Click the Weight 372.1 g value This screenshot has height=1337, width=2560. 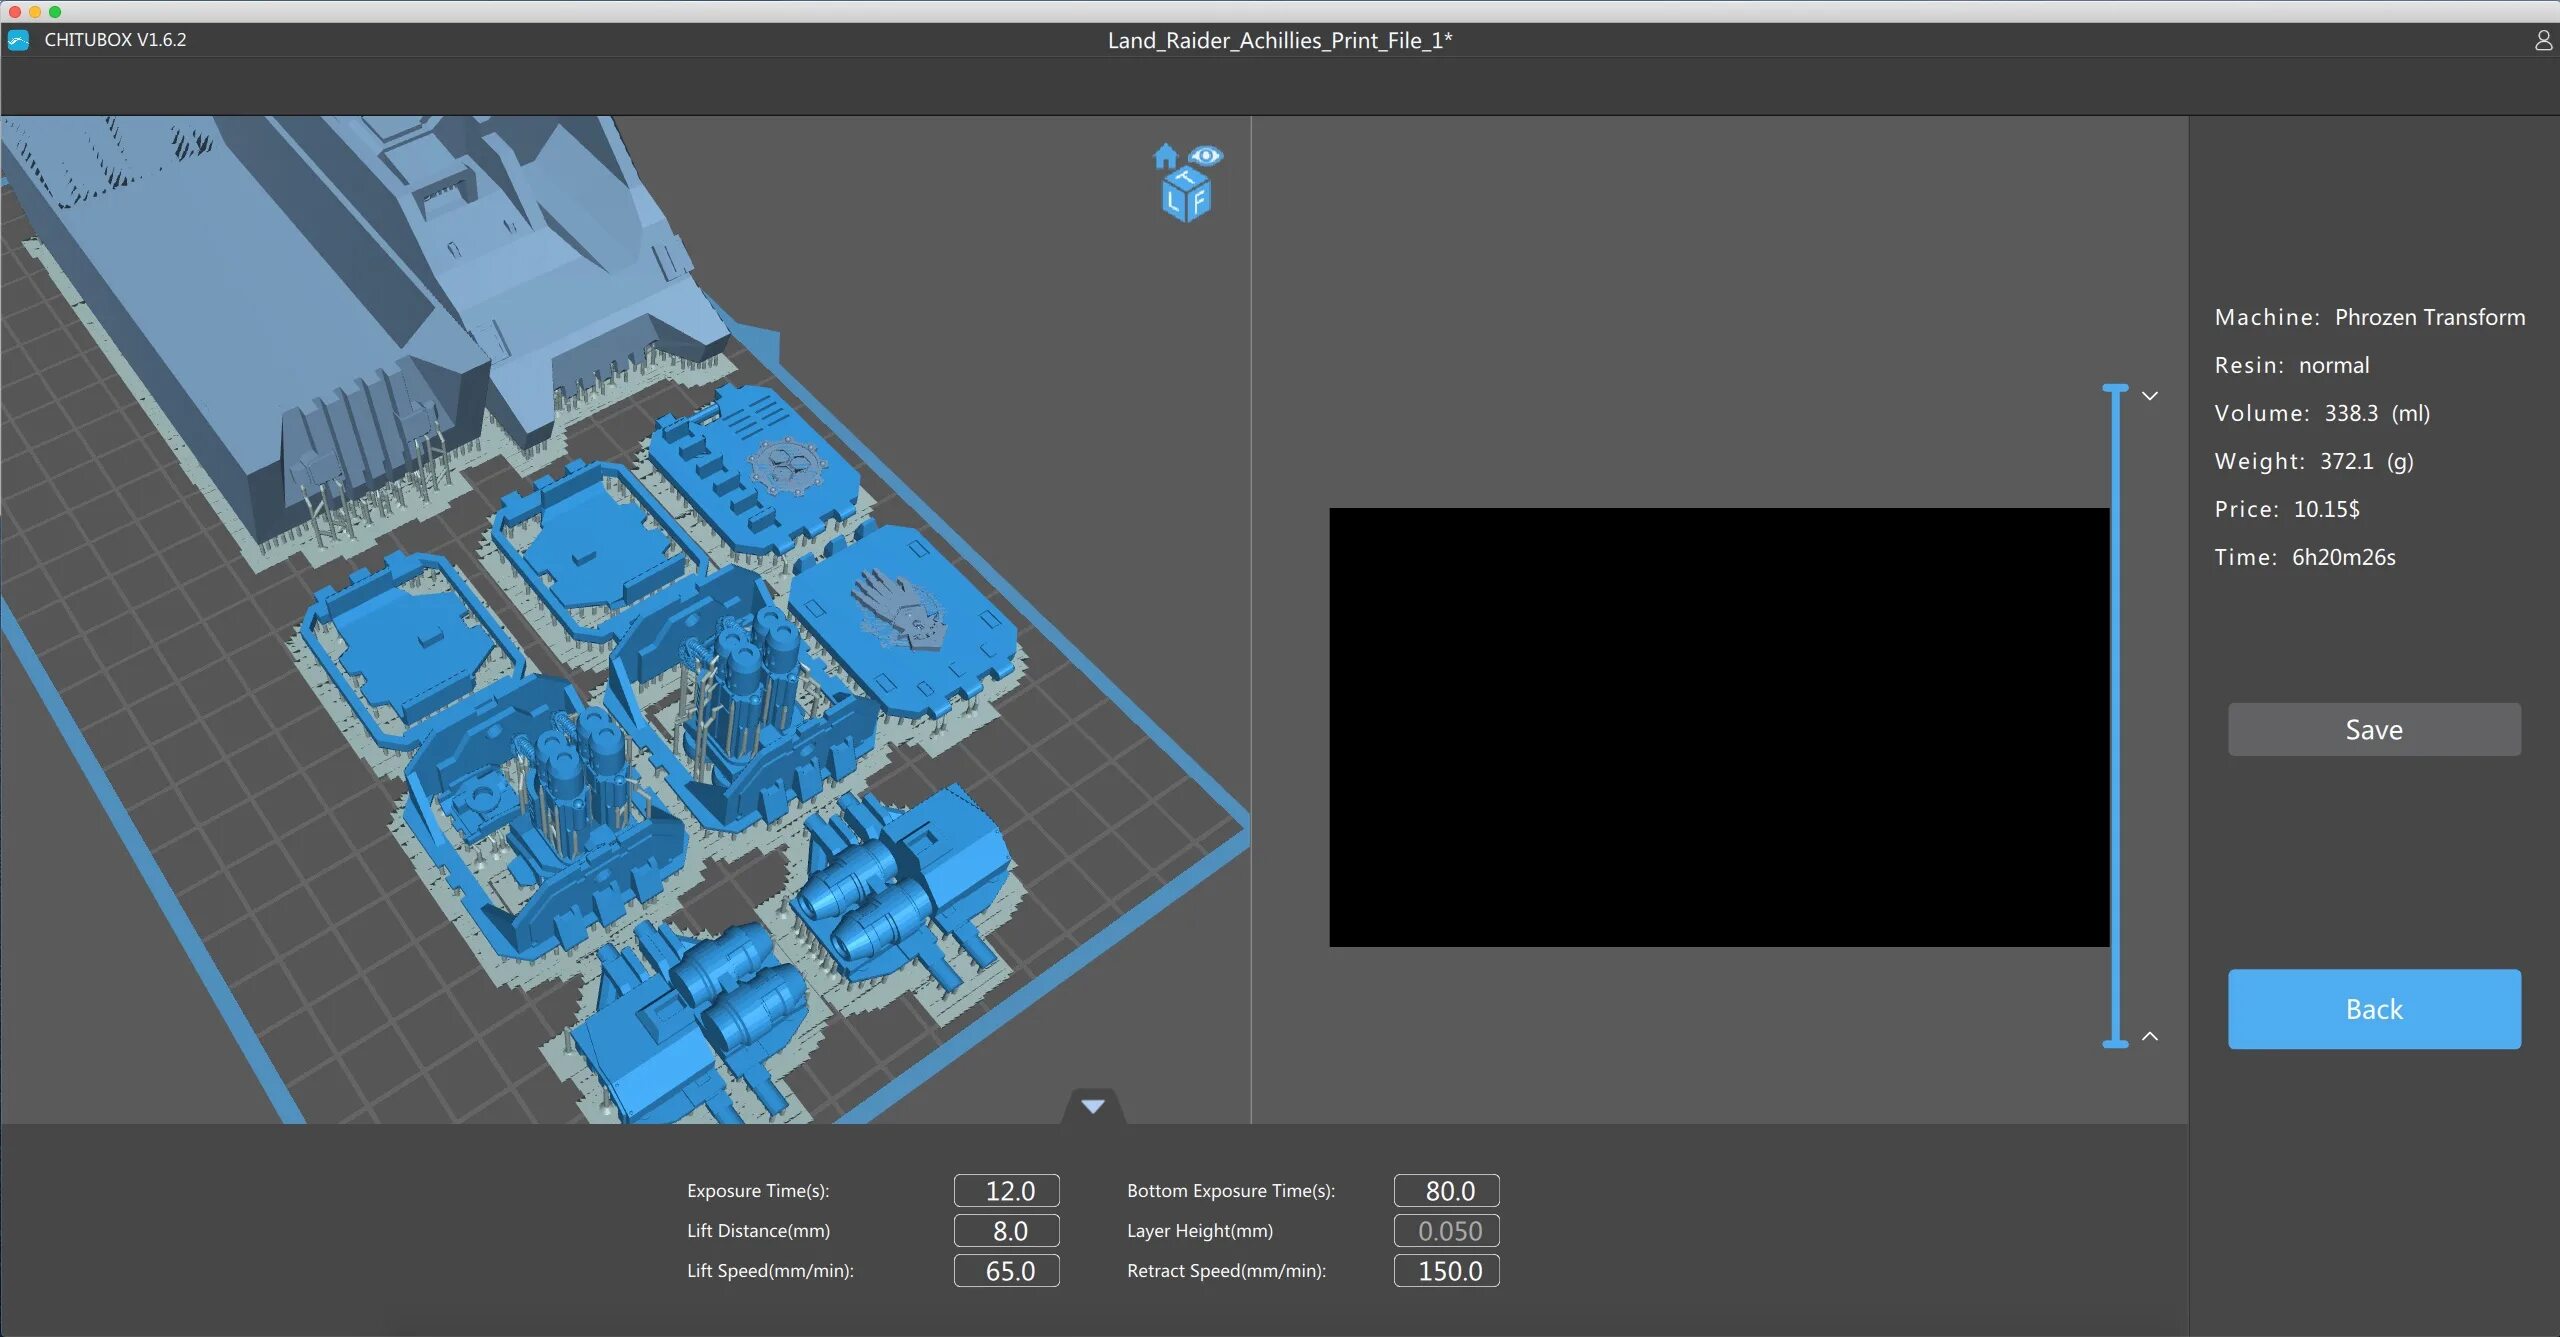(2367, 461)
